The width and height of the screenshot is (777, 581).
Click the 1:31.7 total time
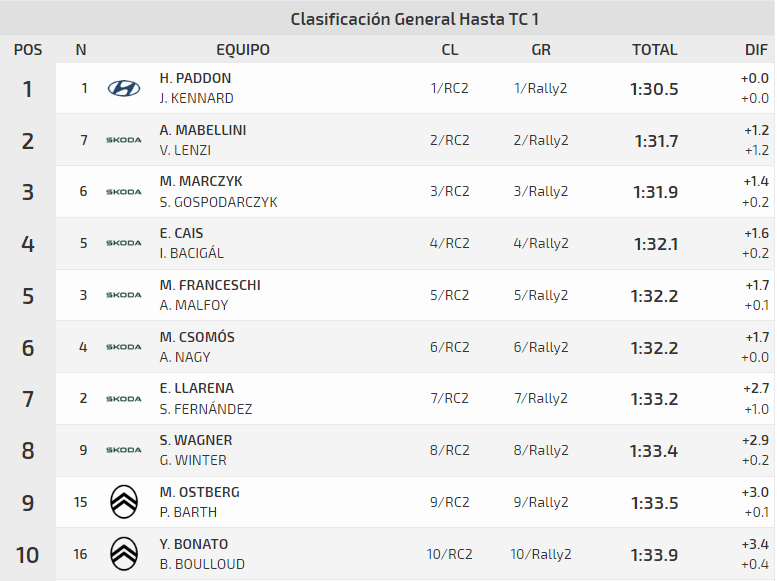(656, 141)
